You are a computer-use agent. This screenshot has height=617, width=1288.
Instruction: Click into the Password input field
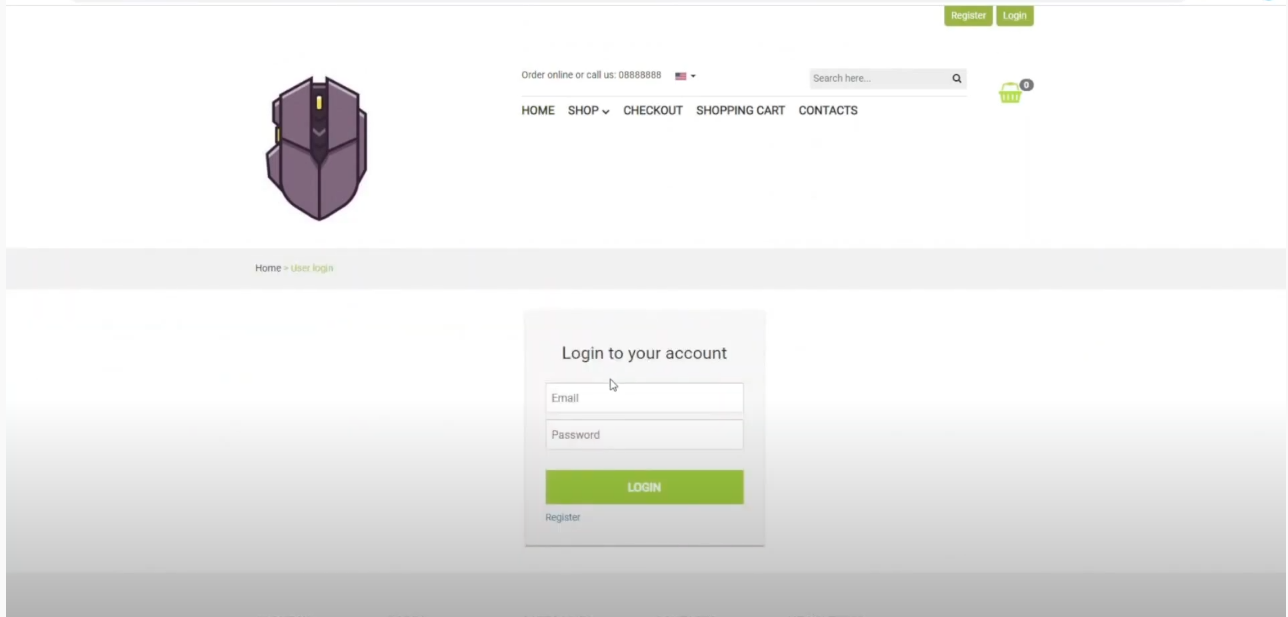pyautogui.click(x=644, y=435)
